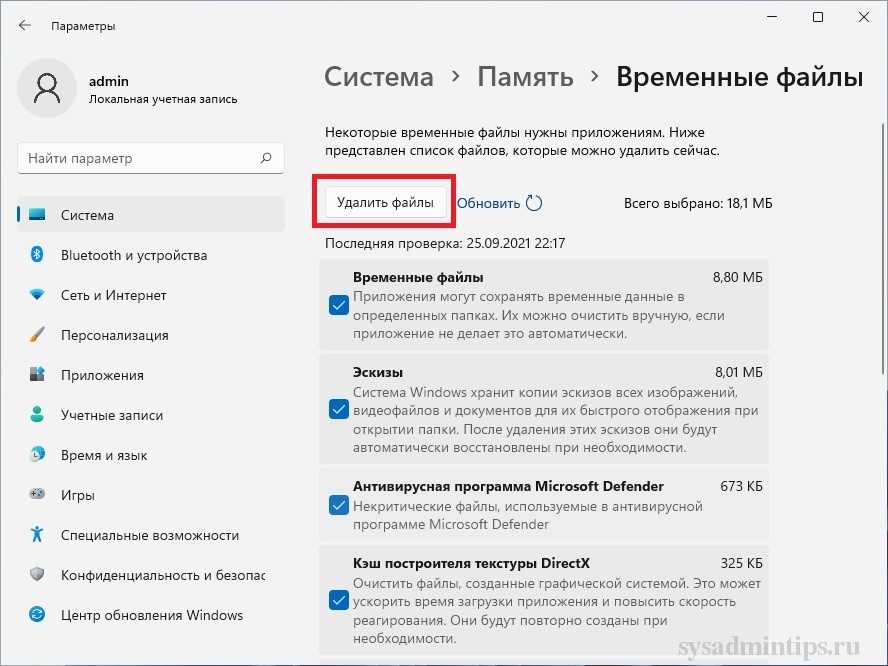Click the refresh icon beside Обновить
Image resolution: width=888 pixels, height=666 pixels.
pyautogui.click(x=534, y=203)
